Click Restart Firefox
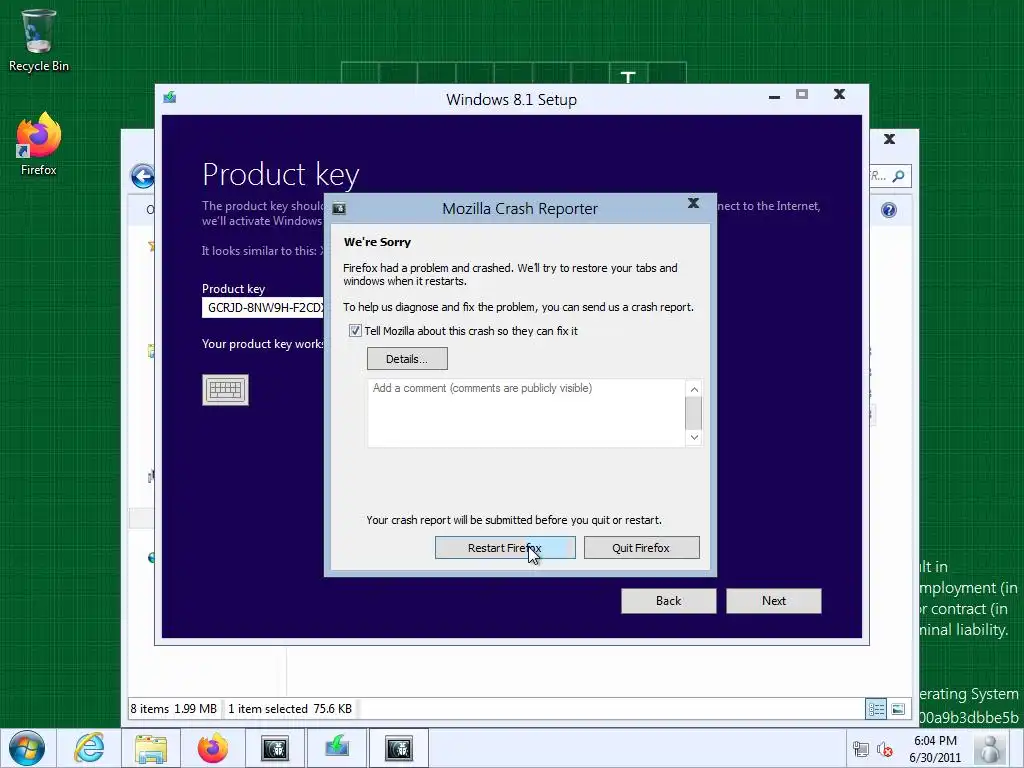Image resolution: width=1024 pixels, height=768 pixels. click(x=505, y=548)
